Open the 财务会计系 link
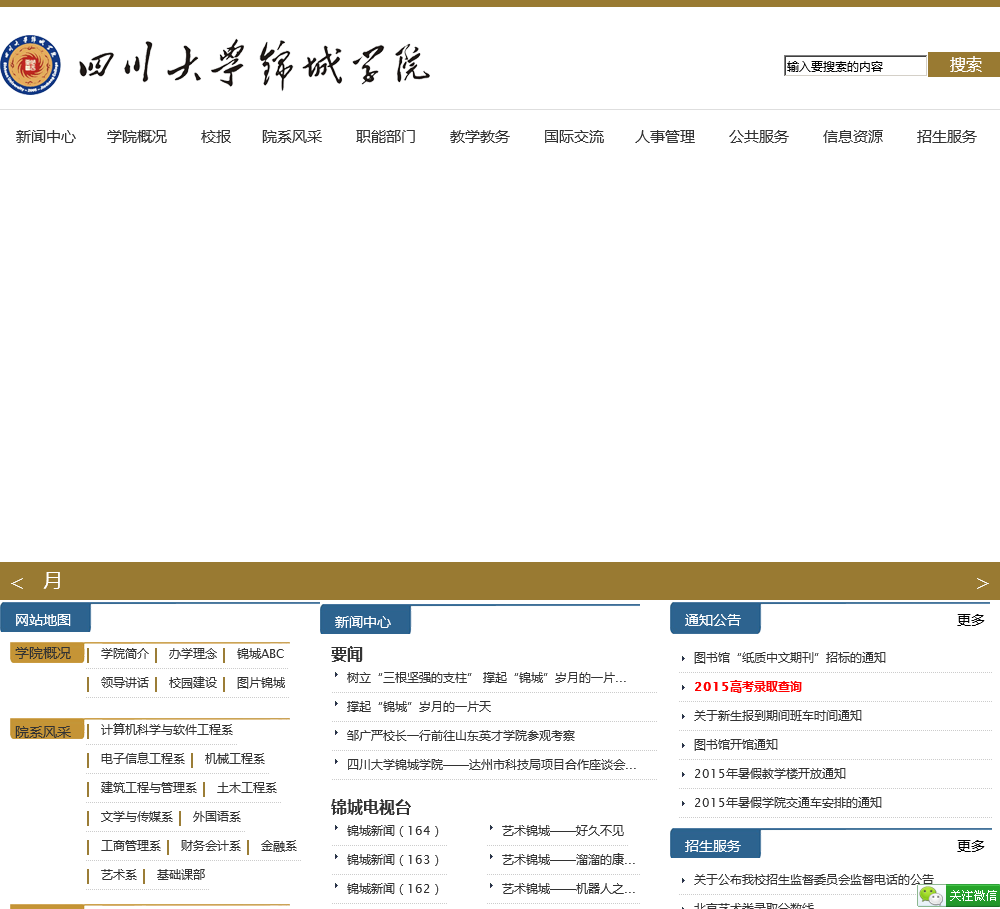1000x909 pixels. [x=210, y=846]
